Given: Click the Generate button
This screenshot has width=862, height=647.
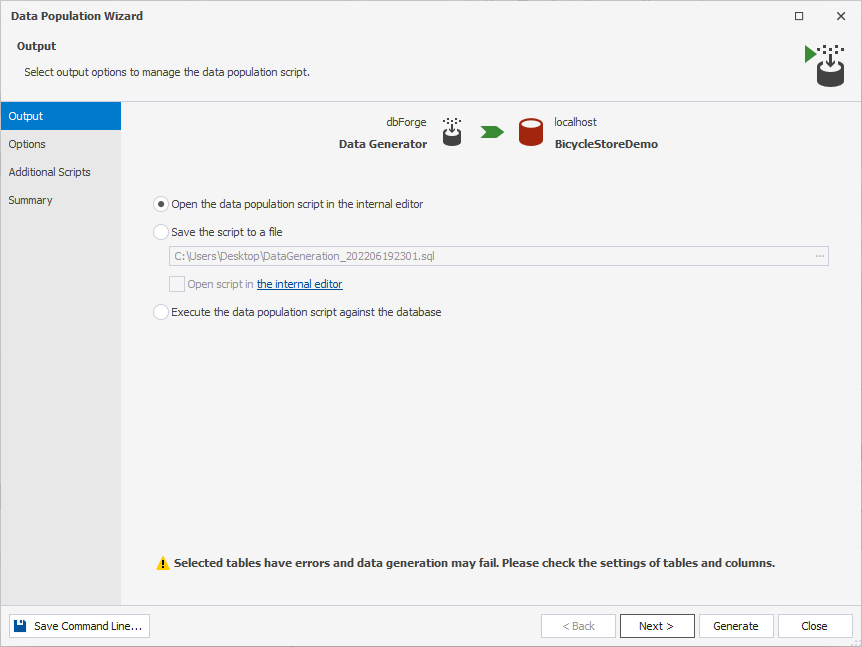Looking at the screenshot, I should tap(736, 626).
